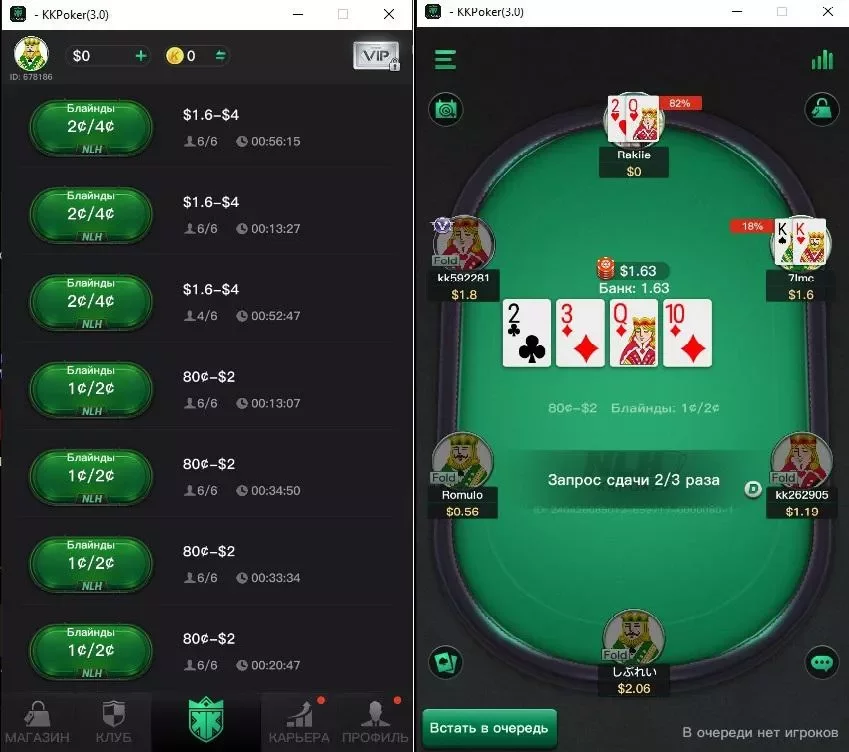Viewport: 849px width, 752px height.
Task: Click the locked VIP badge
Action: point(376,56)
